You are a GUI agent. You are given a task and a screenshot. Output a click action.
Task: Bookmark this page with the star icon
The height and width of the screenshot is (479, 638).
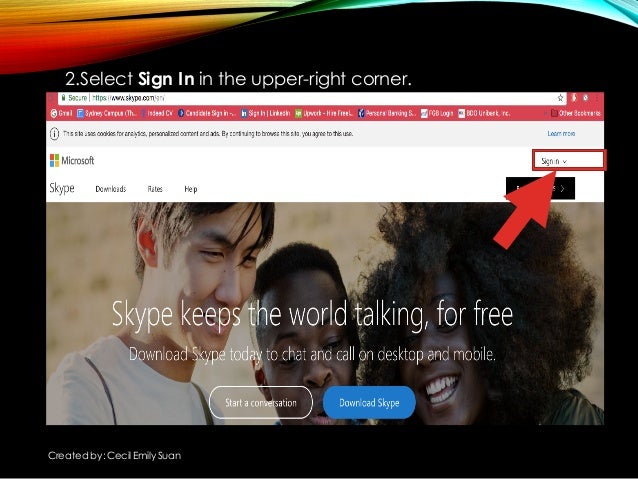click(x=560, y=98)
